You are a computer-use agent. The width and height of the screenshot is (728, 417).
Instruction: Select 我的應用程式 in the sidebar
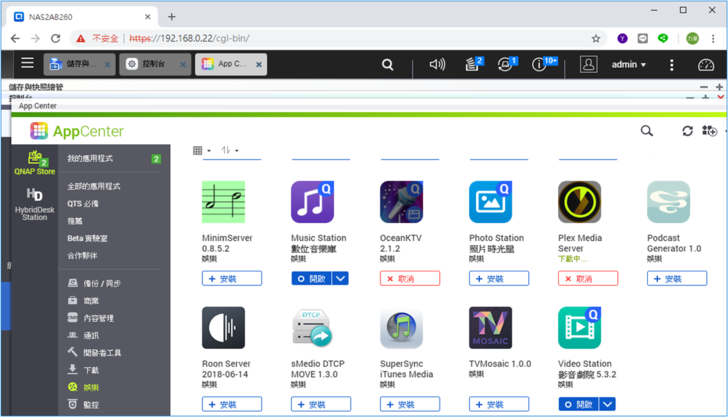tap(114, 159)
